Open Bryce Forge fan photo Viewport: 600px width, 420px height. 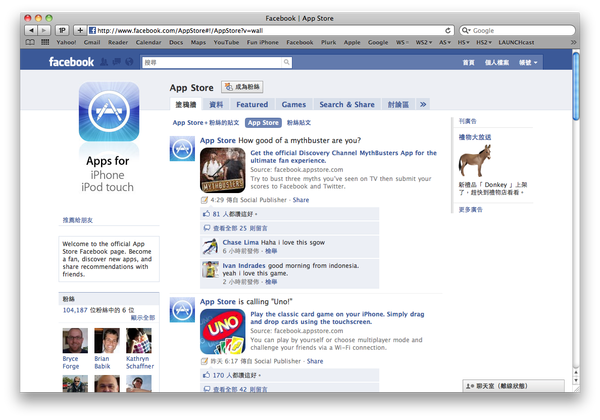(x=75, y=340)
